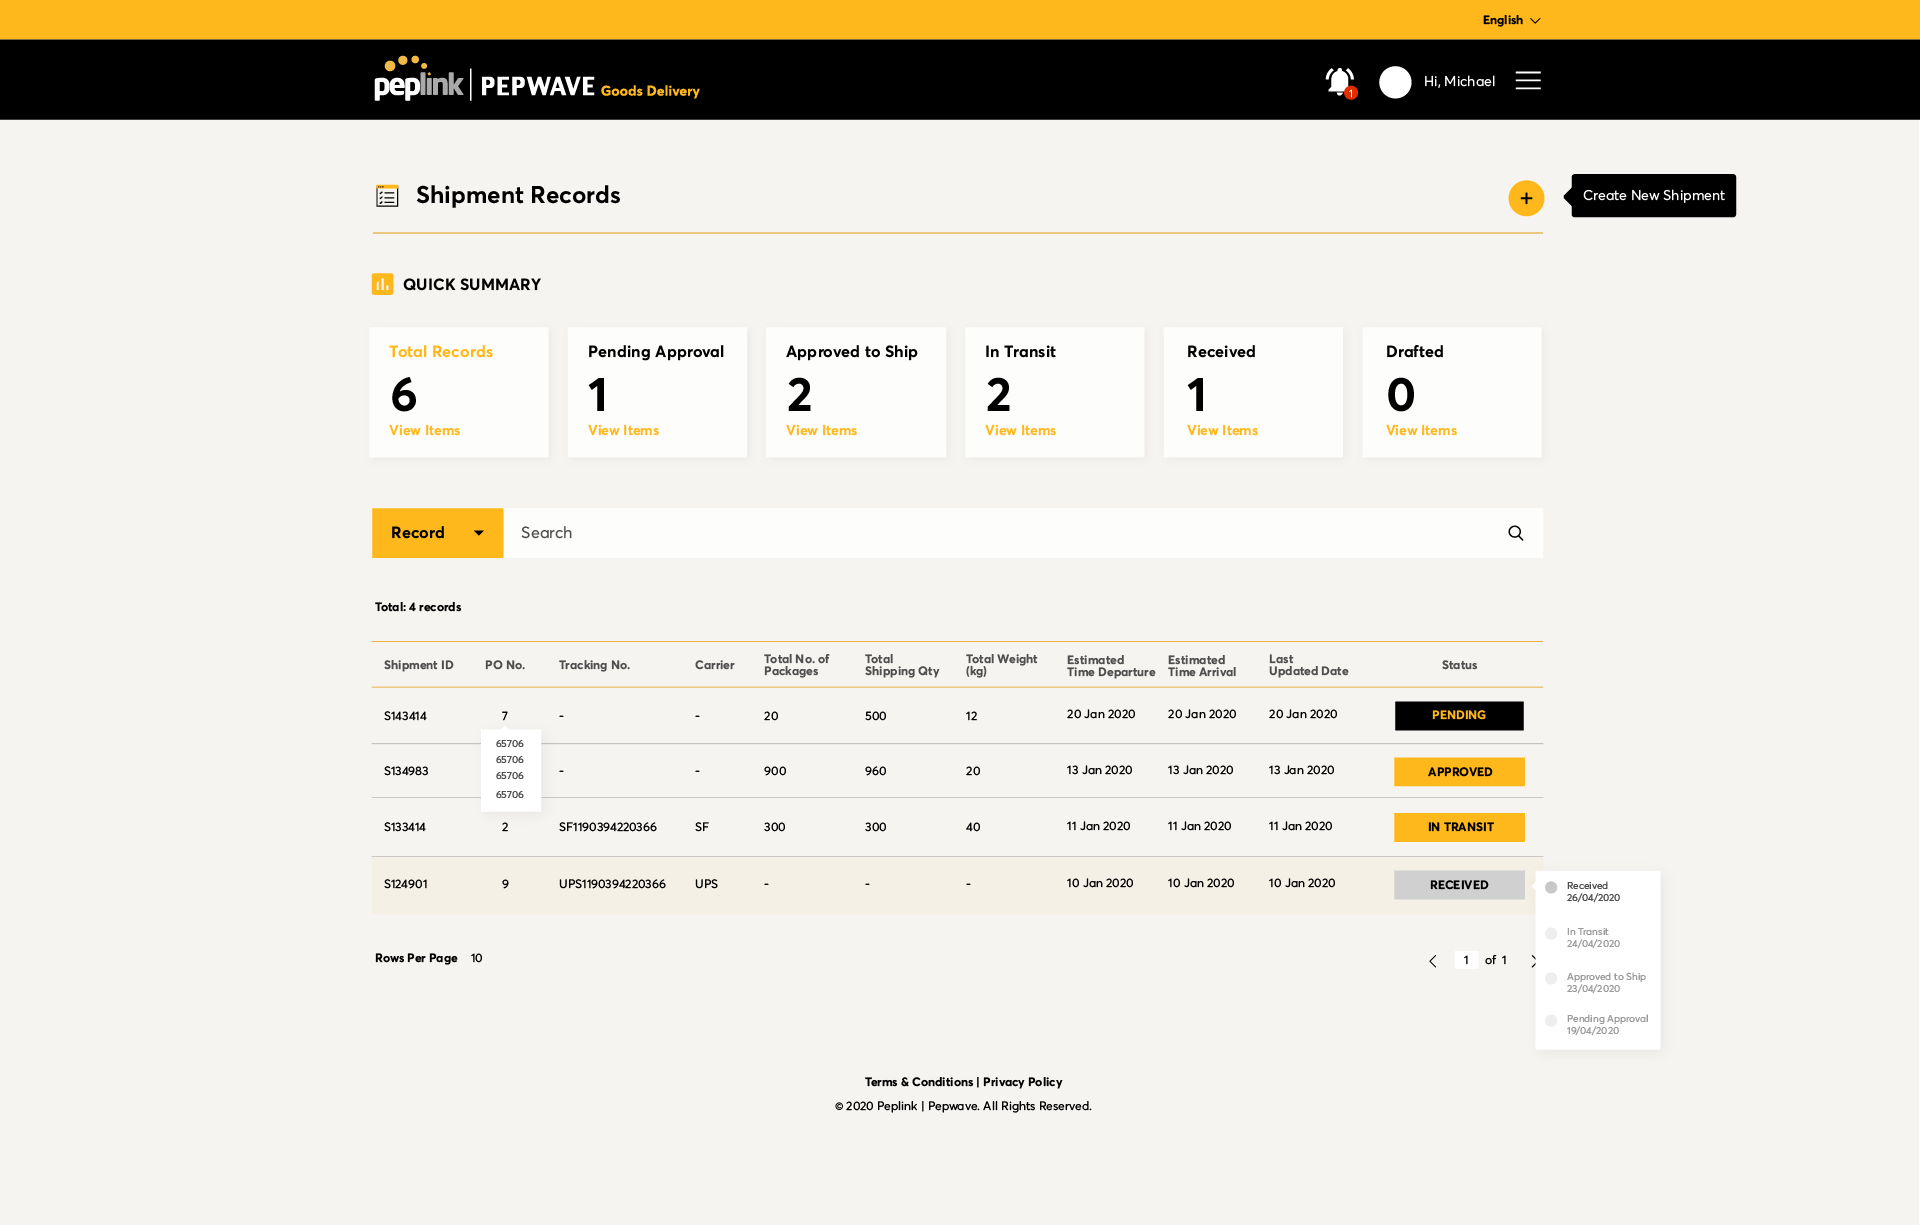View Items under In Transit card
Viewport: 1920px width, 1225px height.
1020,431
